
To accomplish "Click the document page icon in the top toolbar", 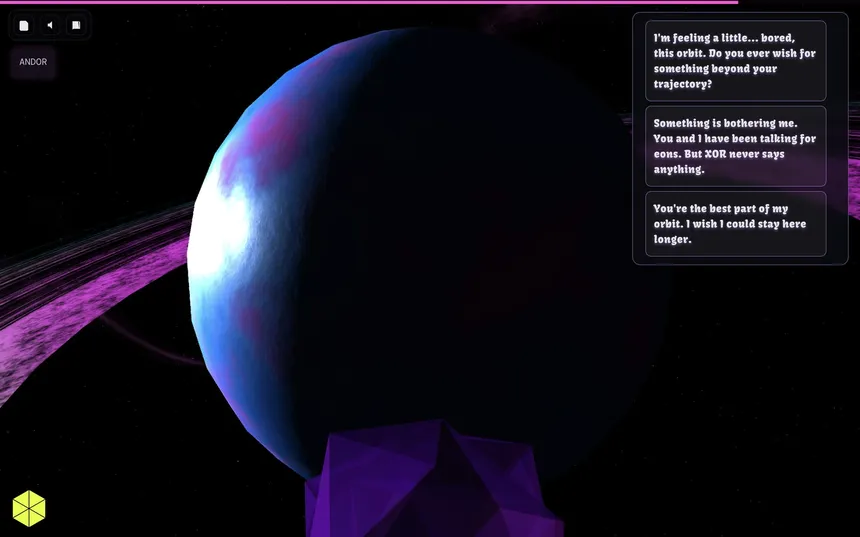I will point(24,25).
